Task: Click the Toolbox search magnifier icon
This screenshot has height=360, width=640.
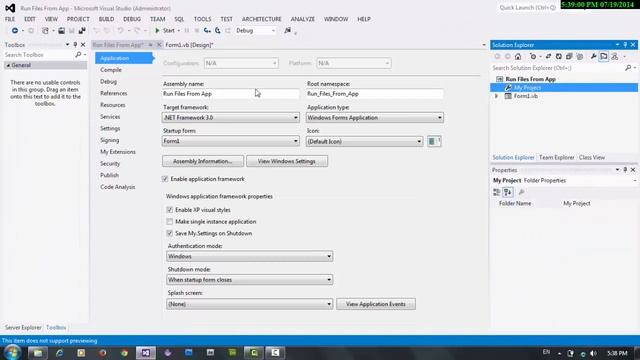Action: click(x=78, y=55)
